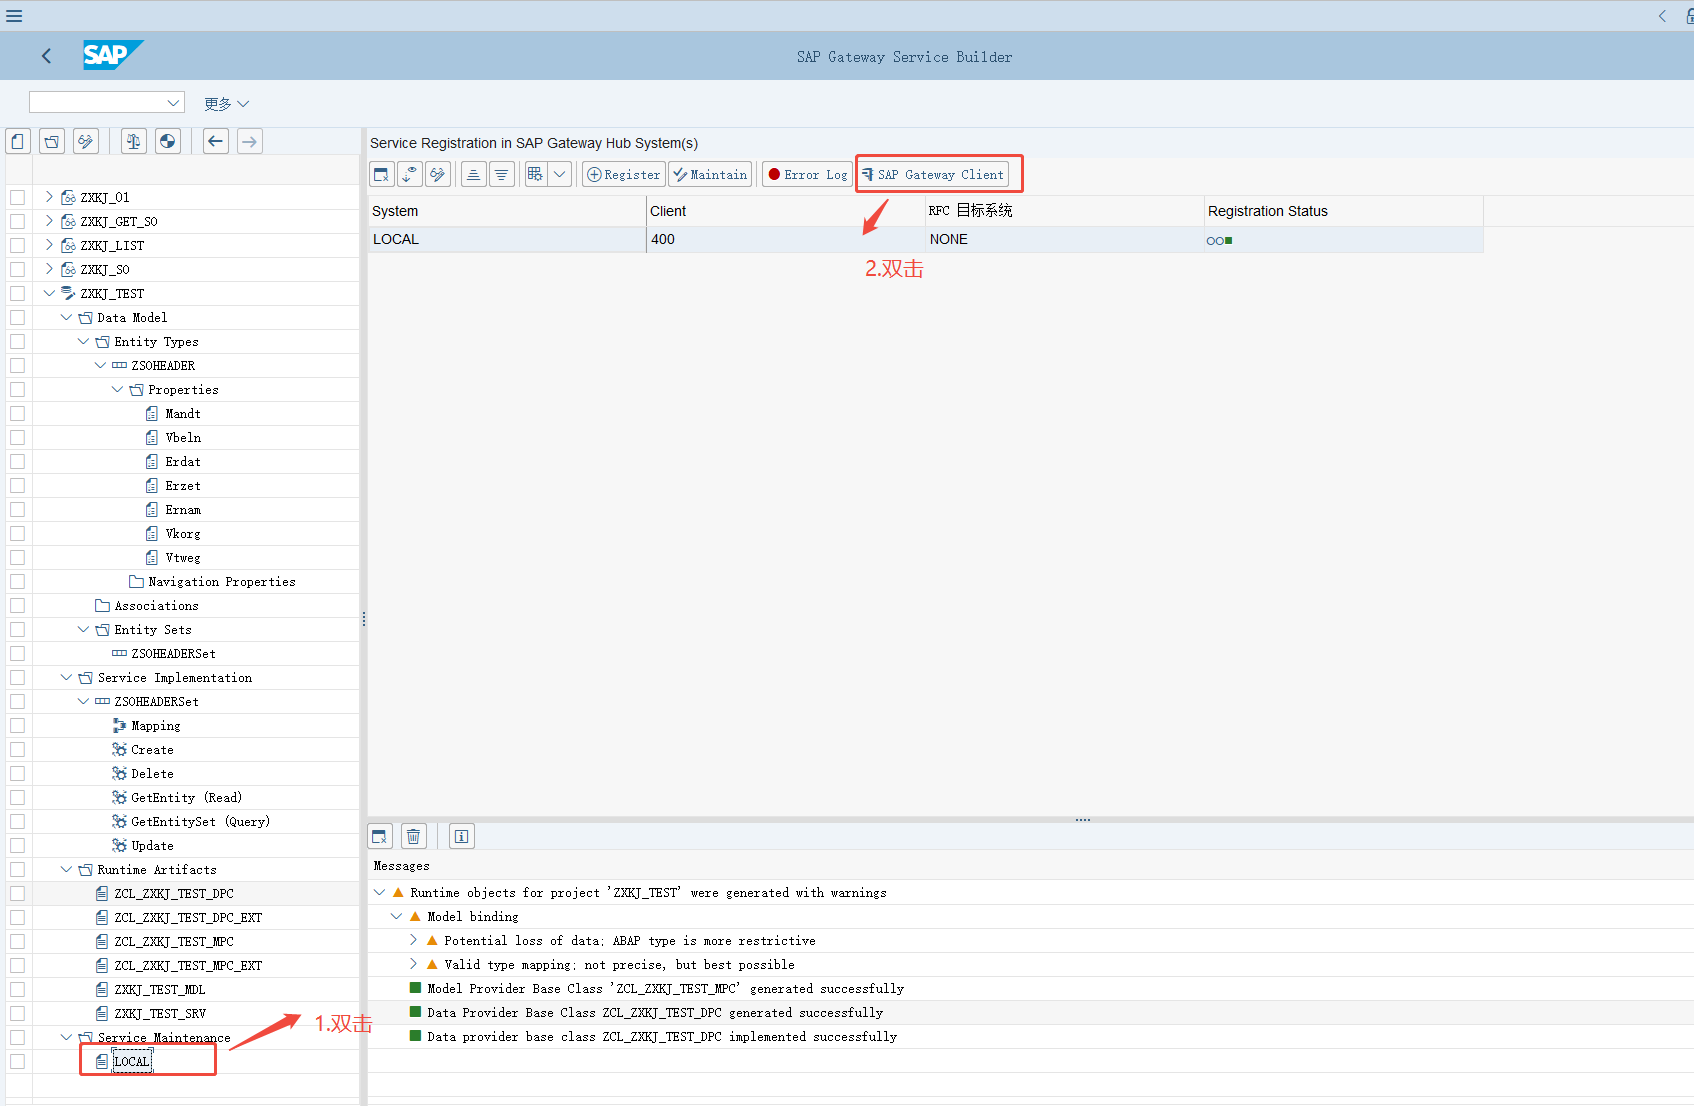Collapse the Service Implementation node
Image resolution: width=1694 pixels, height=1106 pixels.
click(66, 678)
